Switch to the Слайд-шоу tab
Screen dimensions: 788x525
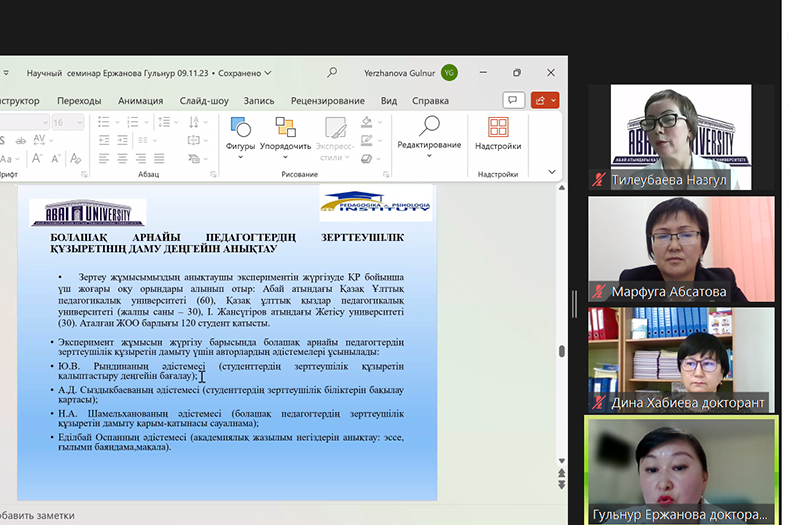tap(204, 101)
